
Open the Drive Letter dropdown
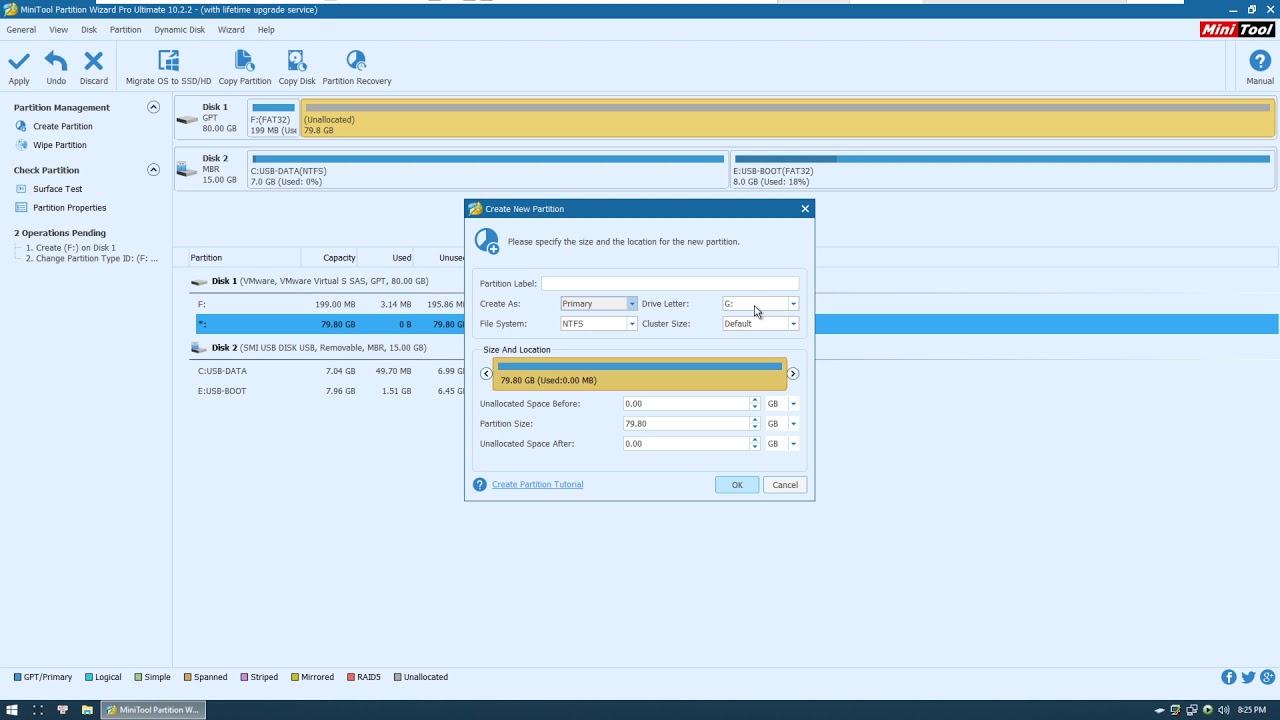760,304
